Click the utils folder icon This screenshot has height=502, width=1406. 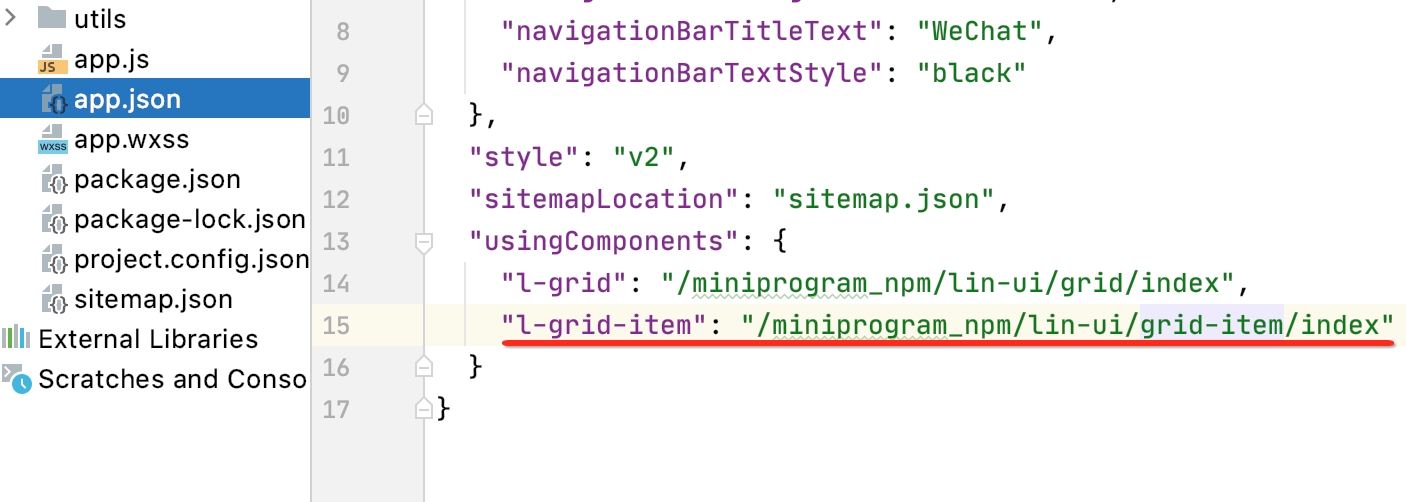coord(53,18)
